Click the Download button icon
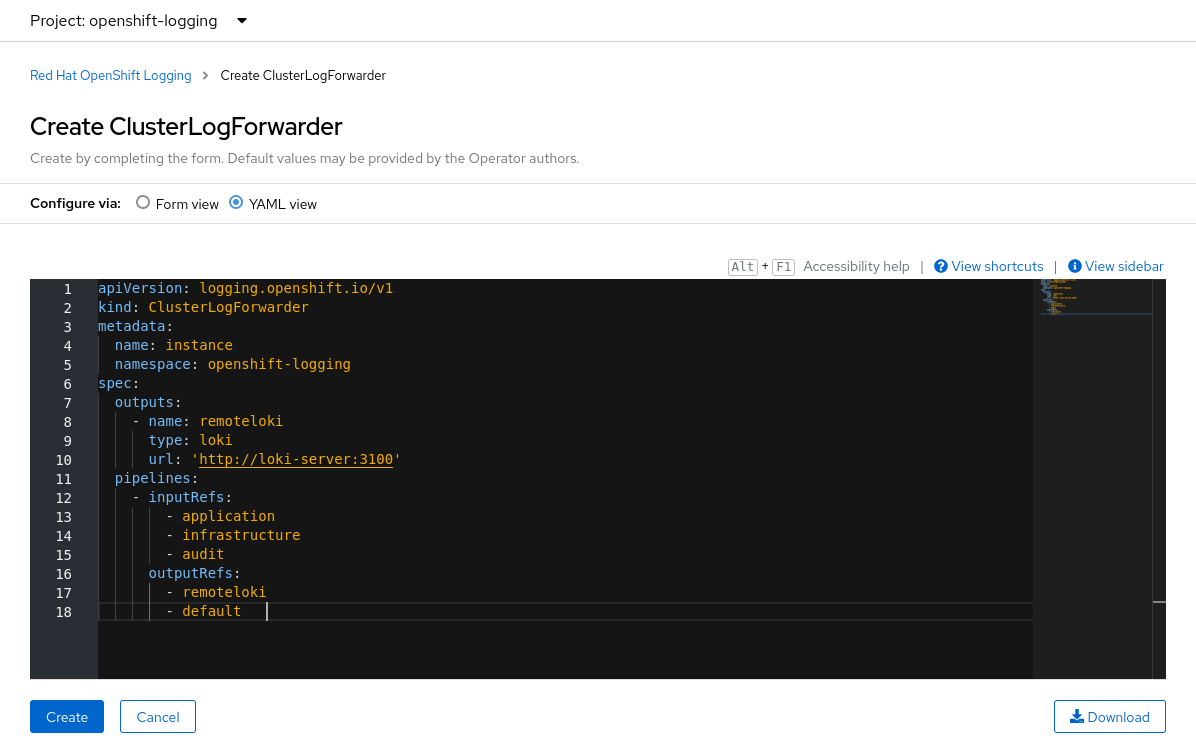This screenshot has height=749, width=1196. click(1077, 717)
